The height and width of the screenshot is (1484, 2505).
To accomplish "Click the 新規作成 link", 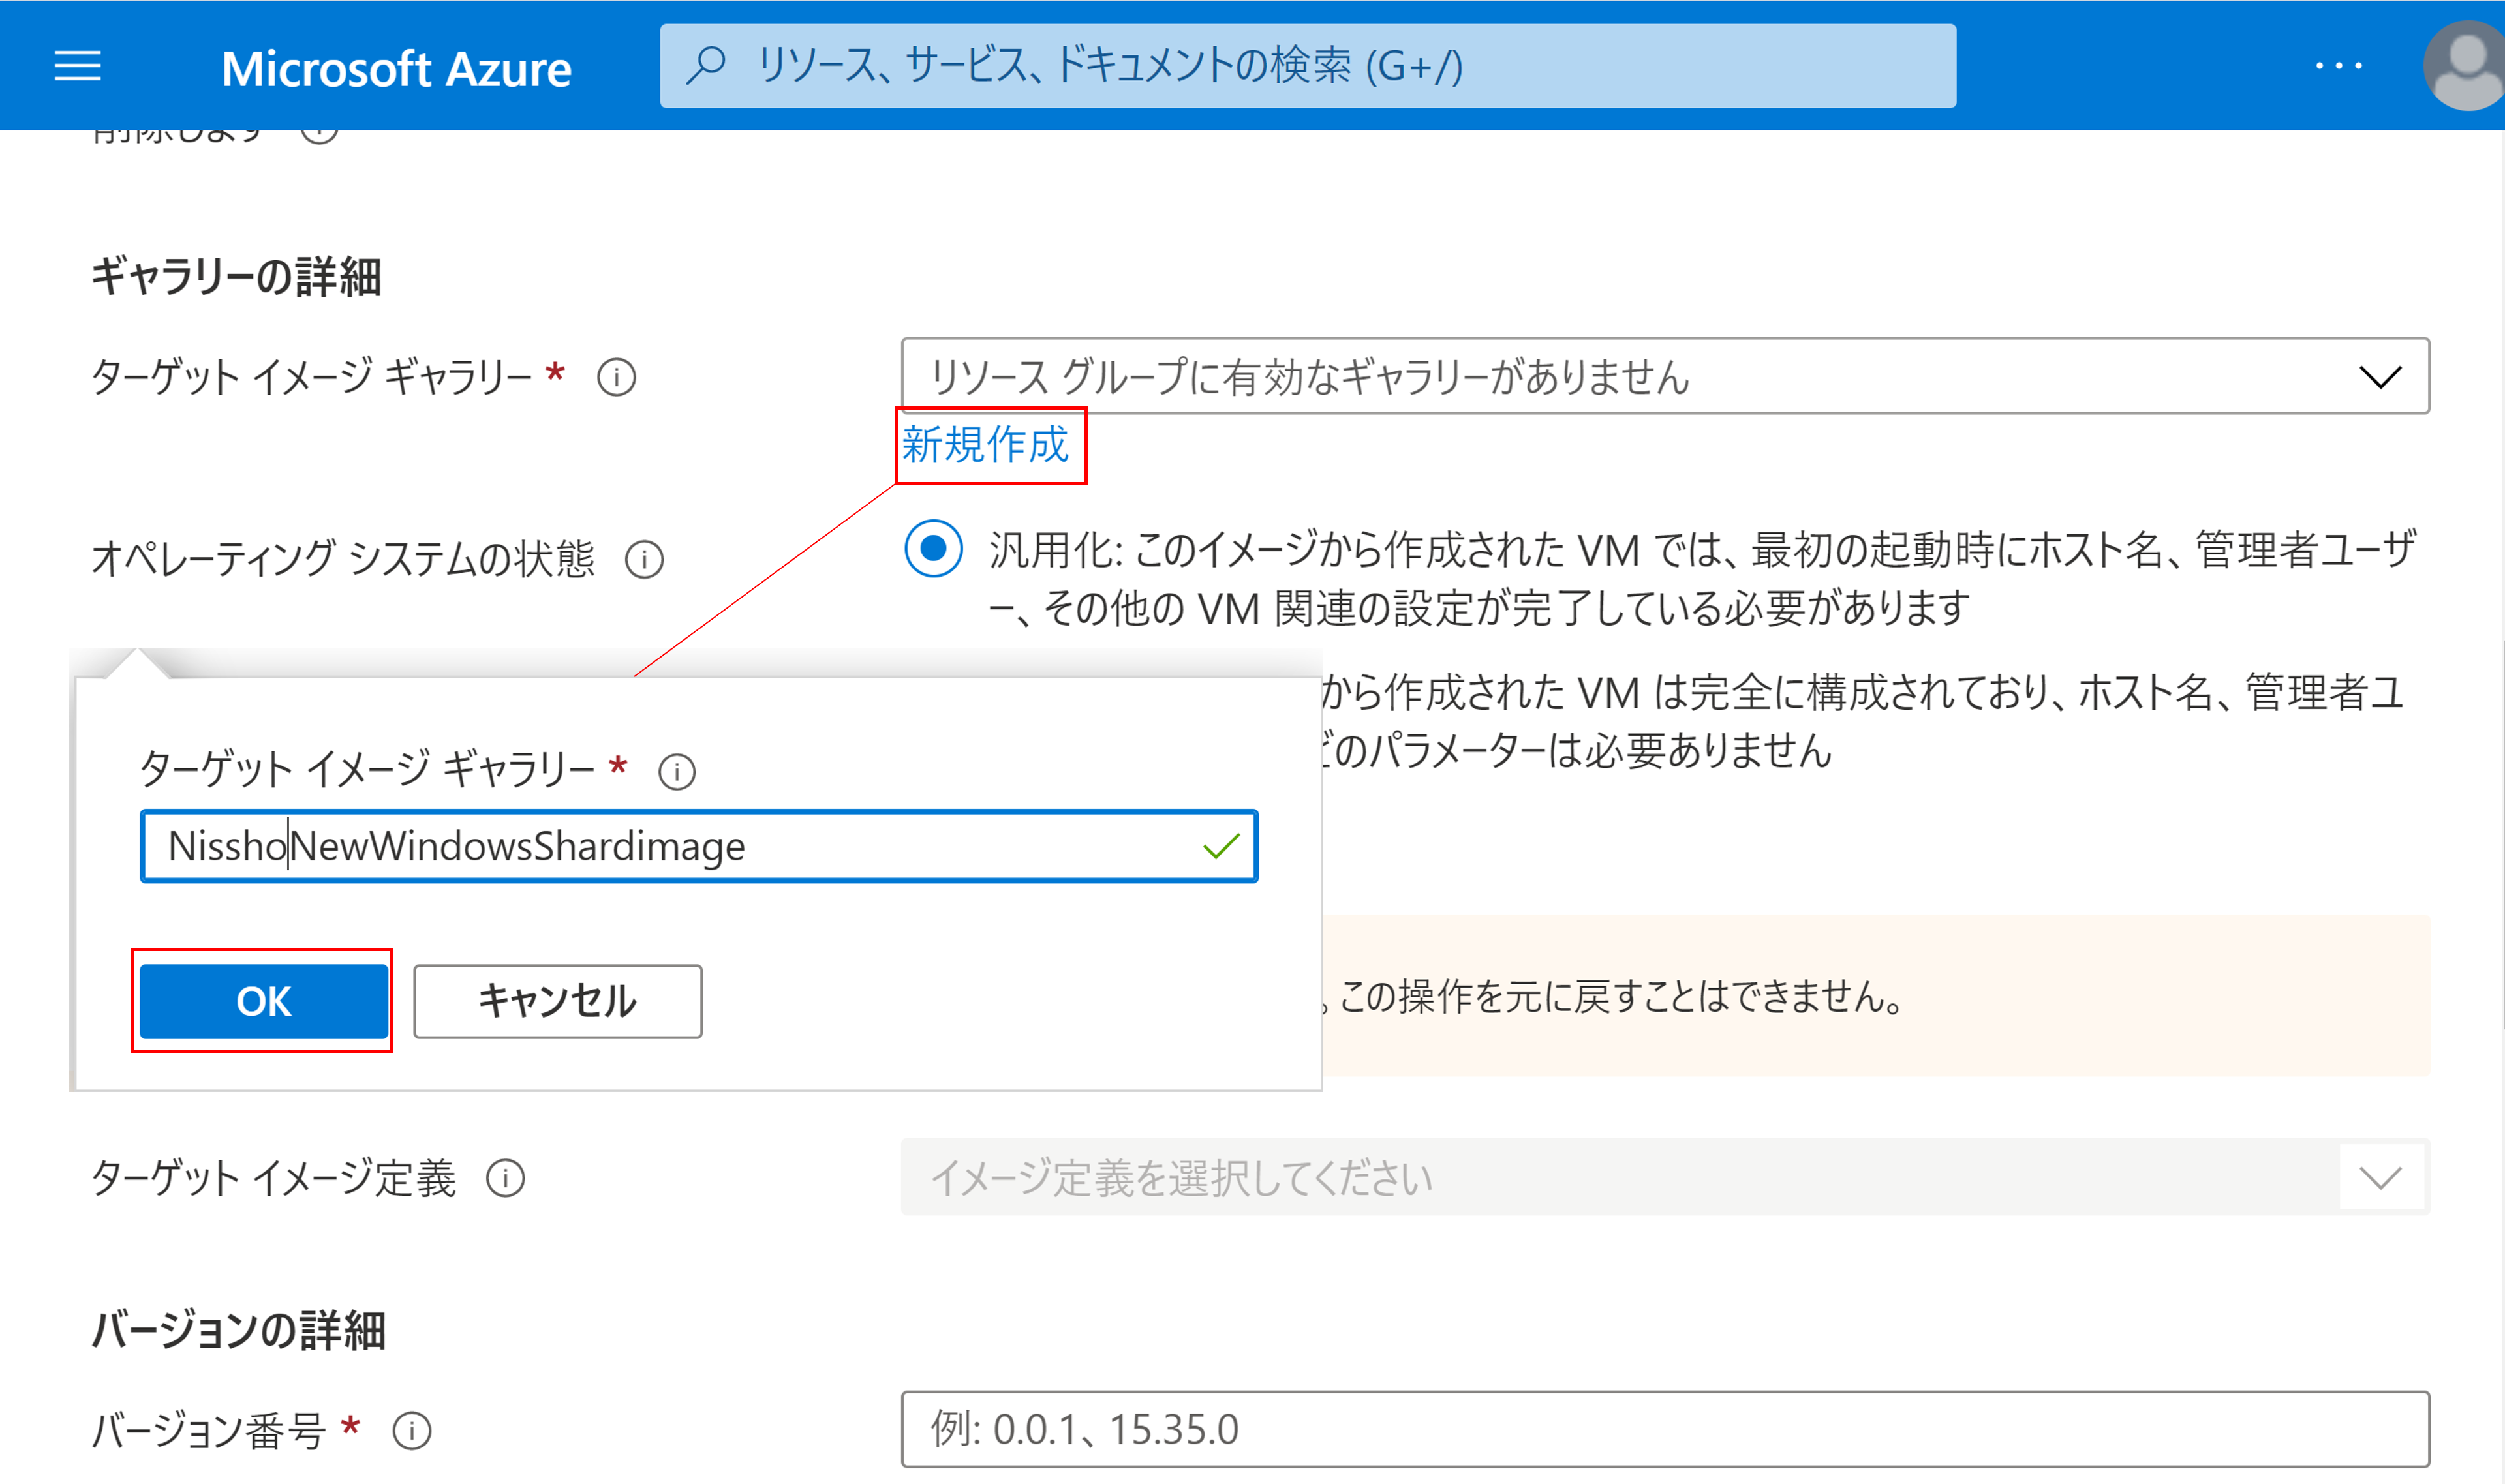I will coord(985,445).
